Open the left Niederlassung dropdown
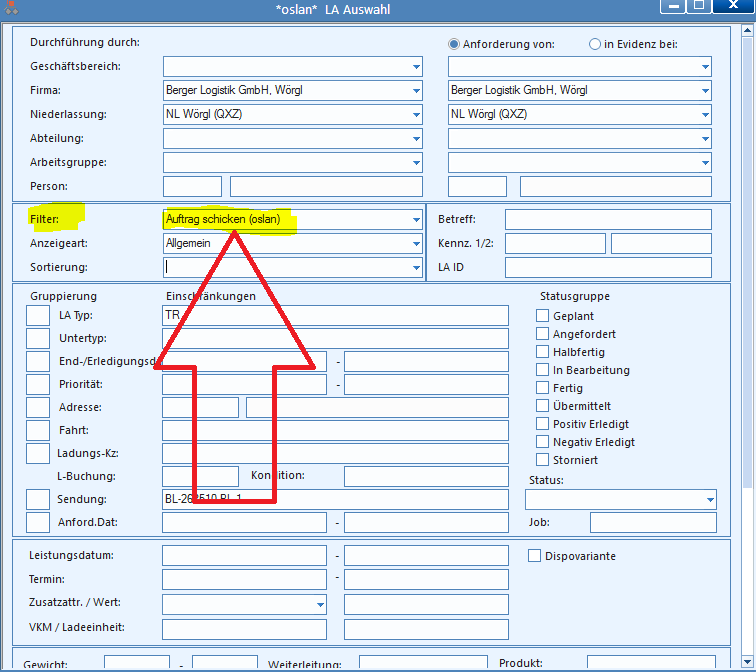The height and width of the screenshot is (672, 756). 416,115
